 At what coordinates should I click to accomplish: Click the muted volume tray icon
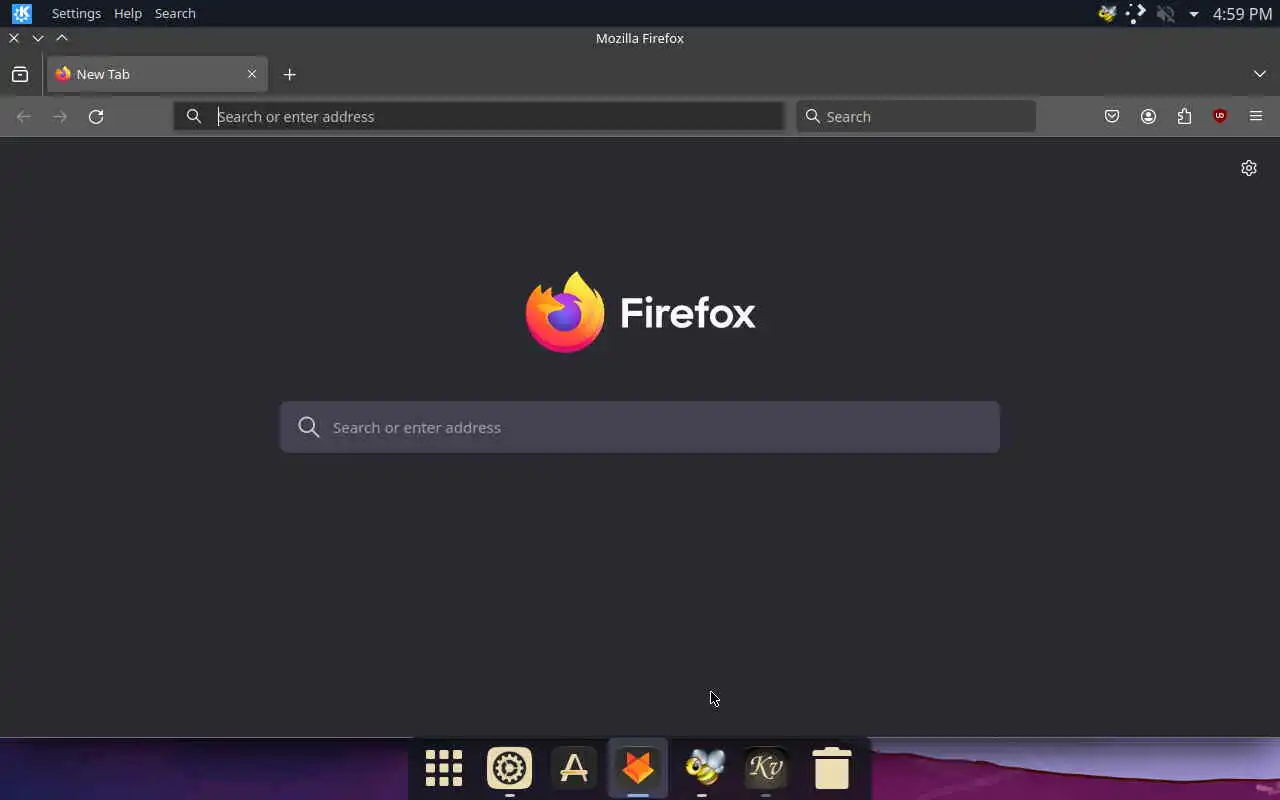coord(1165,14)
